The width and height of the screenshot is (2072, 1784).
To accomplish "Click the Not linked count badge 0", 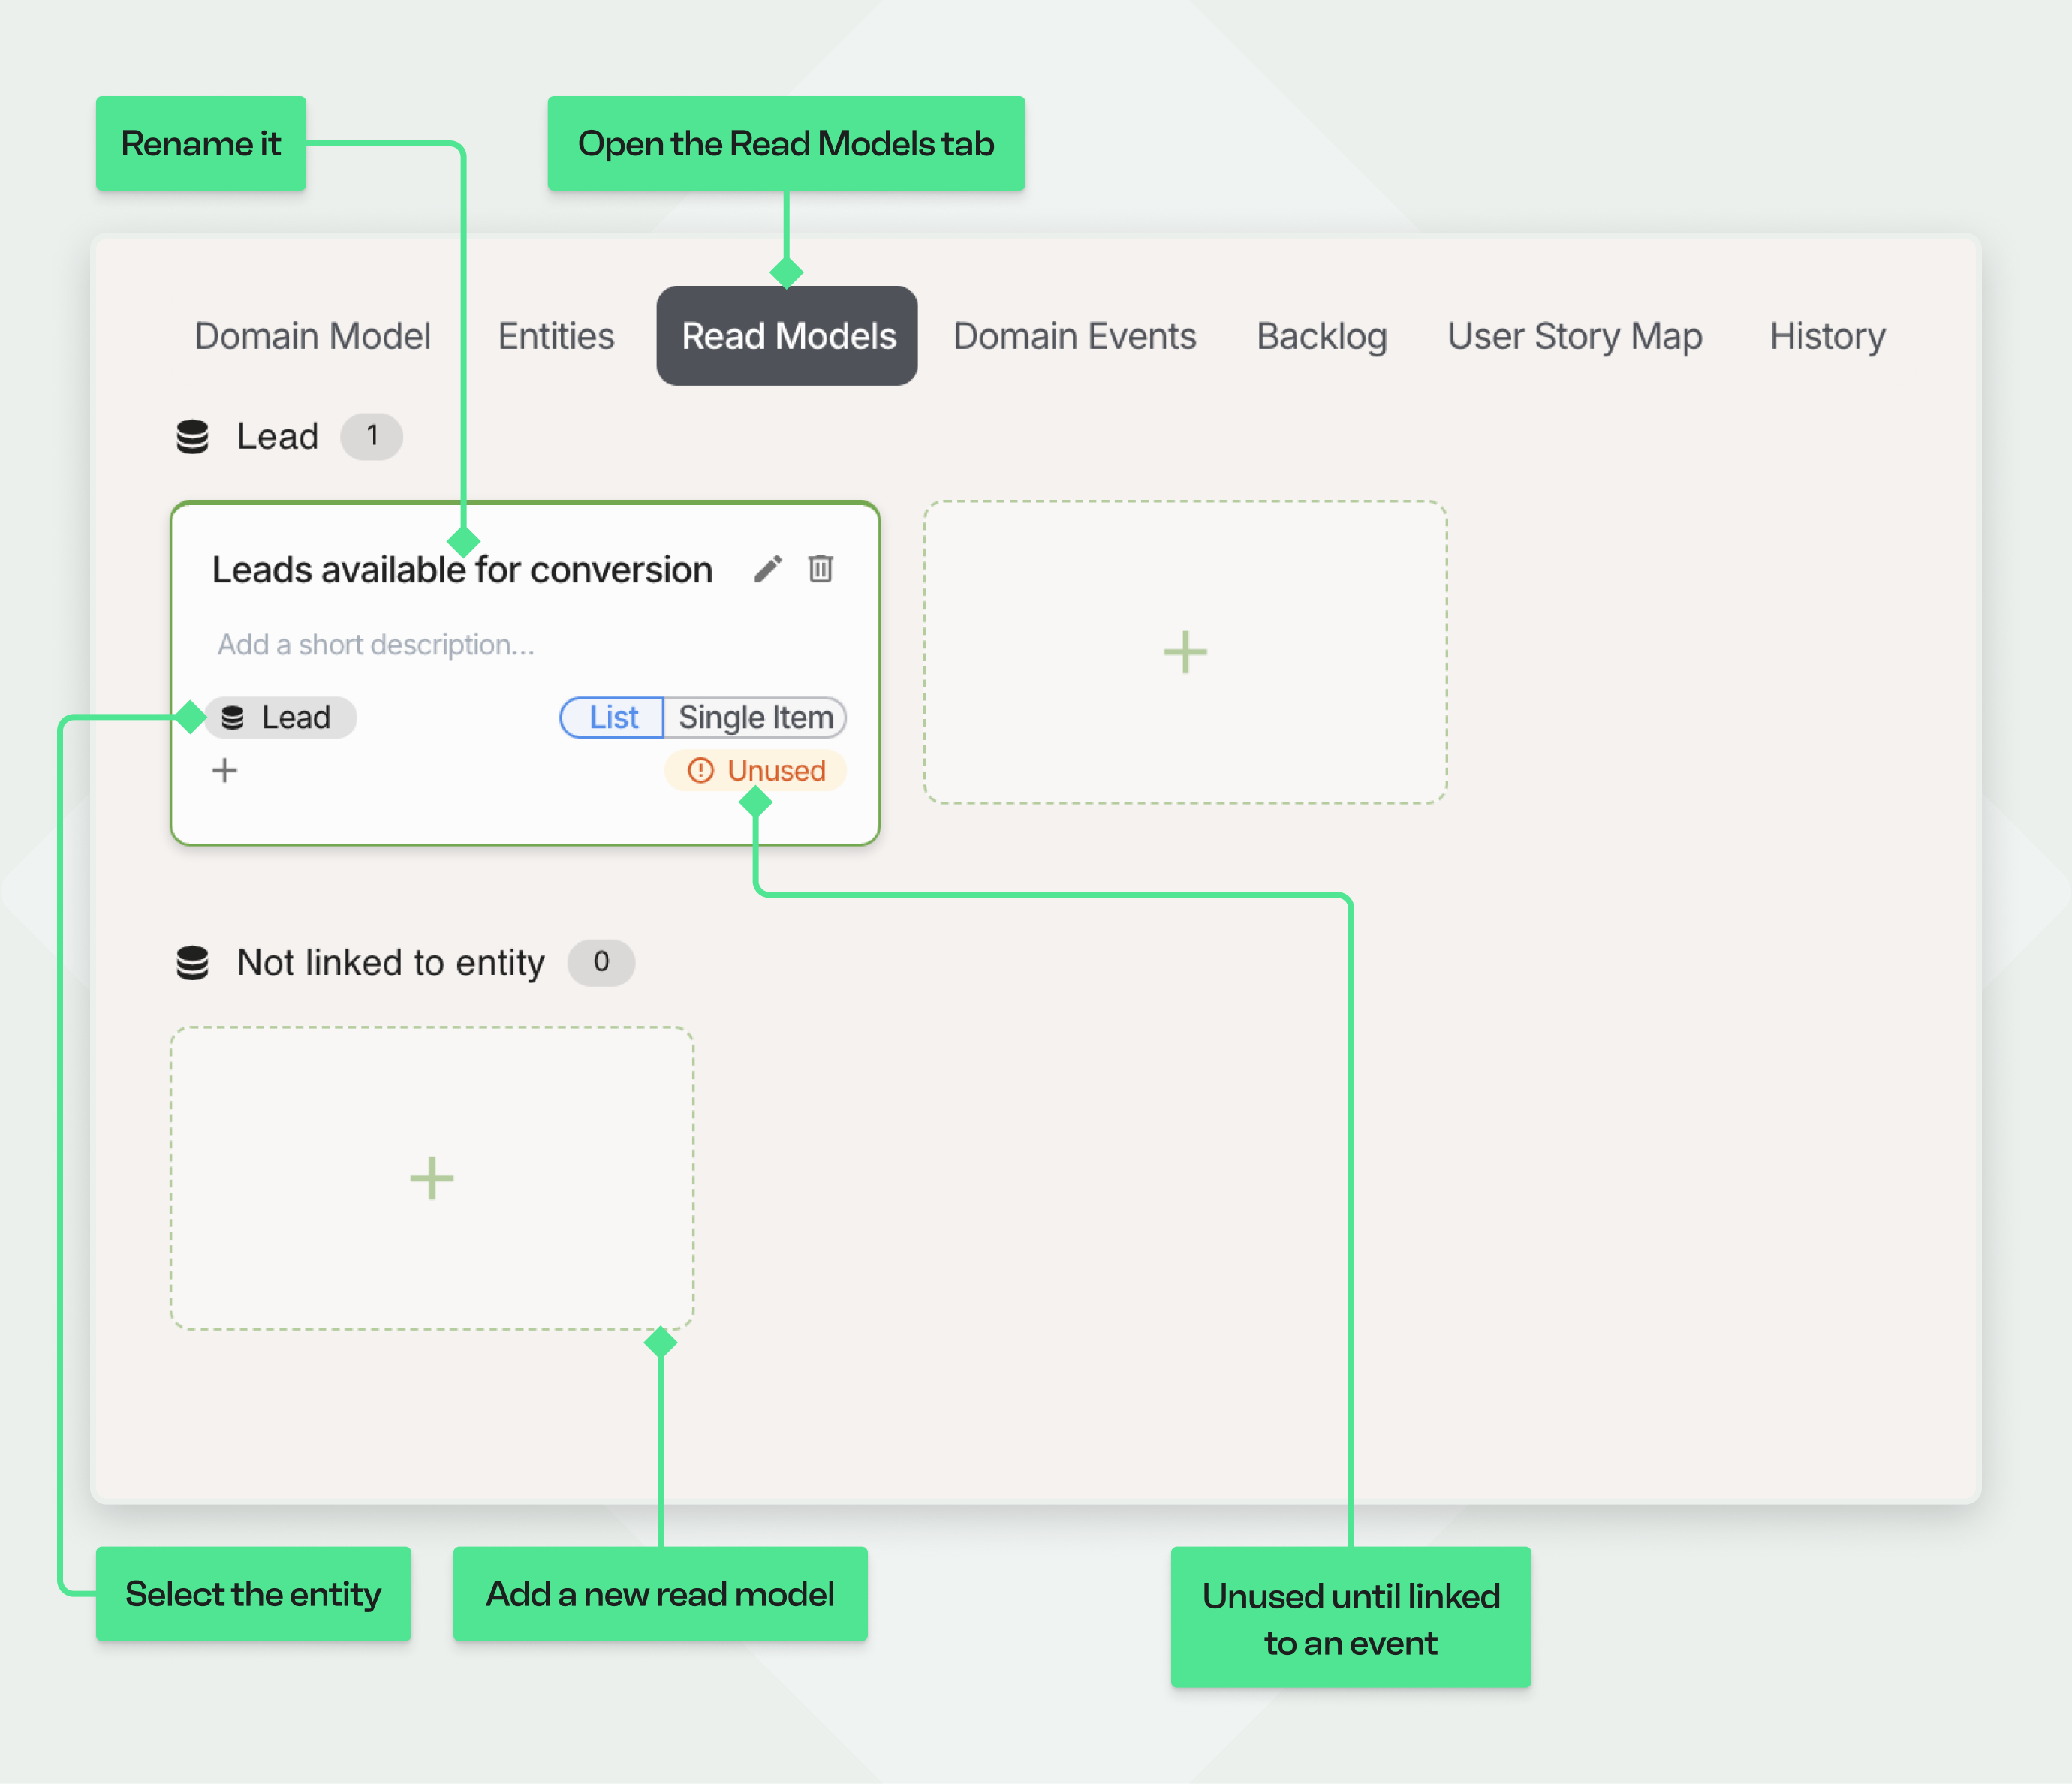I will [x=601, y=962].
